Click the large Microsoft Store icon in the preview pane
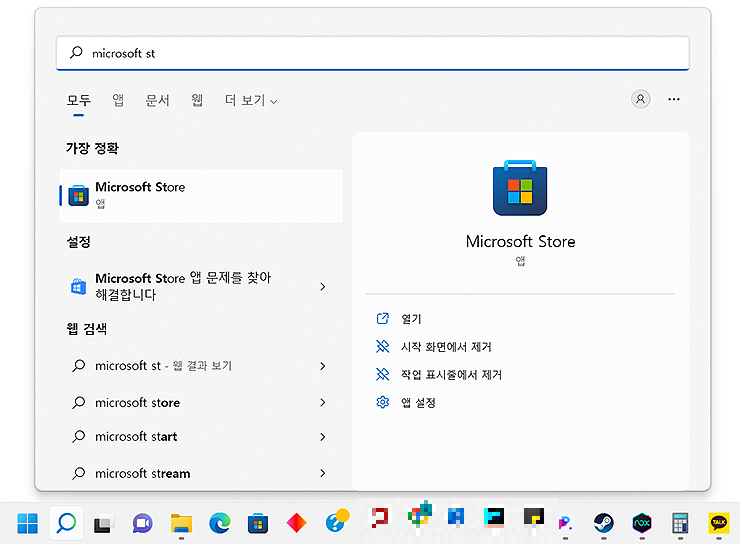Viewport: 740px width, 544px height. pos(520,188)
